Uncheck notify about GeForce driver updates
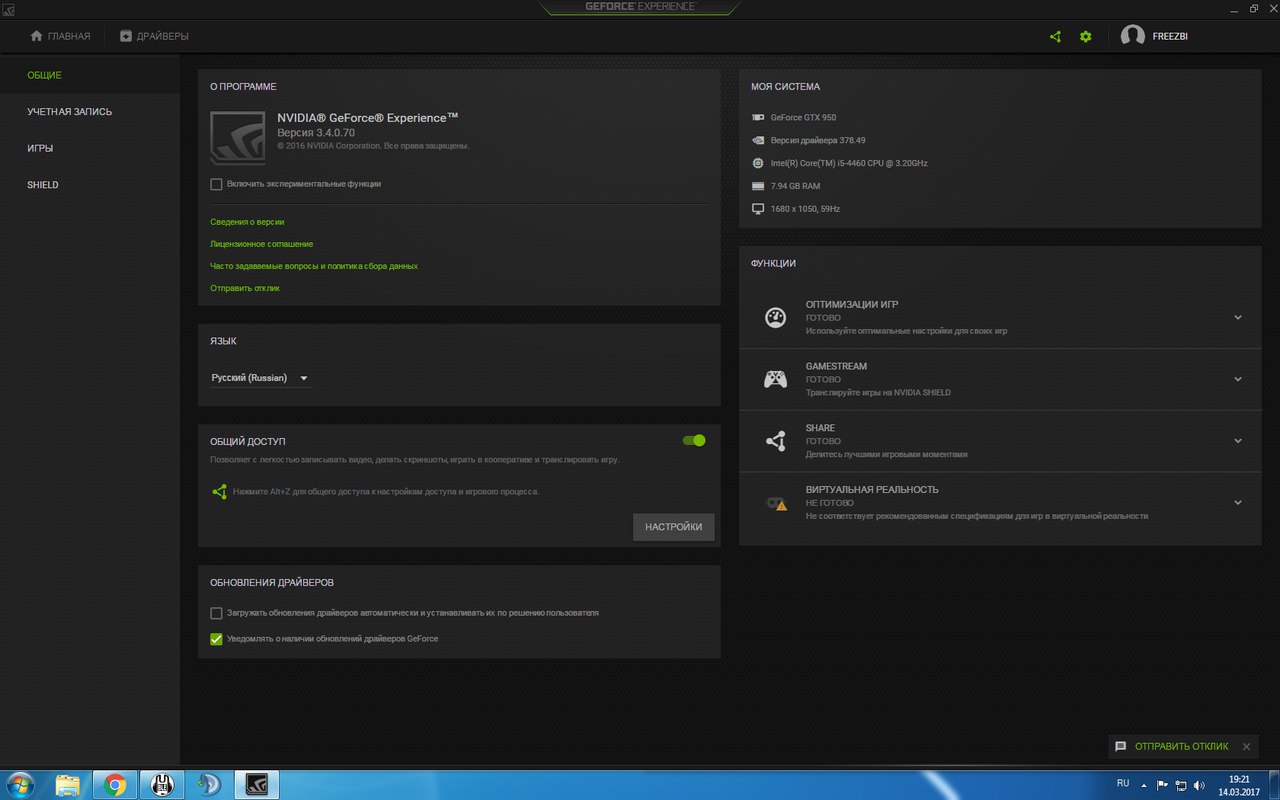This screenshot has width=1280, height=800. tap(216, 639)
